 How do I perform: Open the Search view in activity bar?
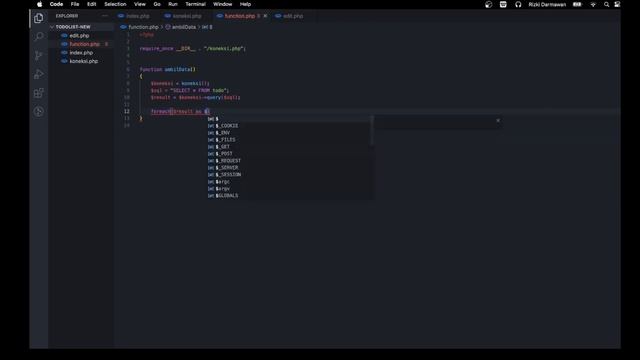39,37
